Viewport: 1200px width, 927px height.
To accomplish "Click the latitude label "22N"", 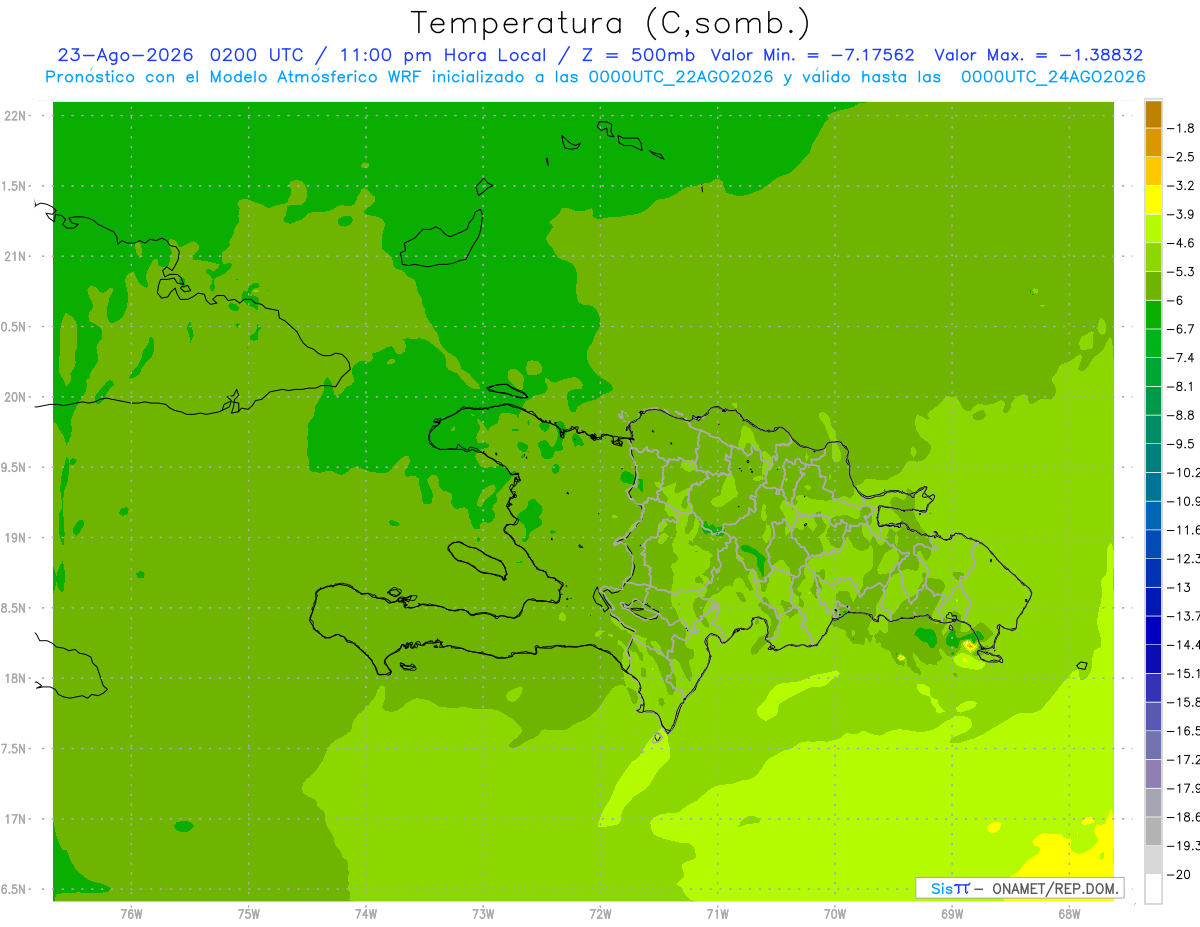I will pyautogui.click(x=15, y=116).
